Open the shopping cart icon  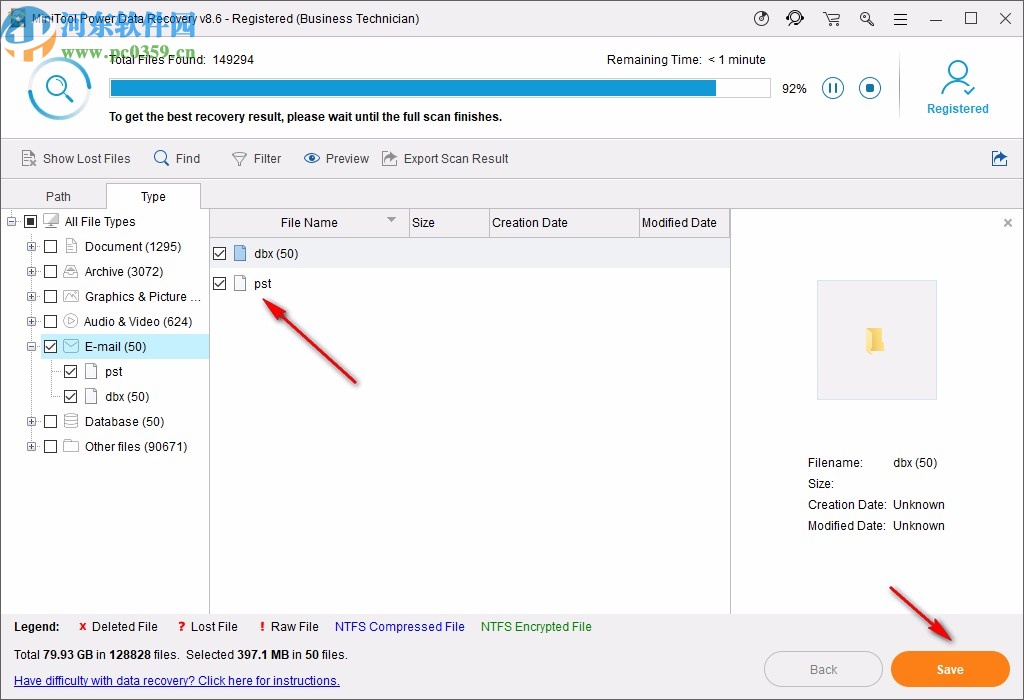coord(831,18)
